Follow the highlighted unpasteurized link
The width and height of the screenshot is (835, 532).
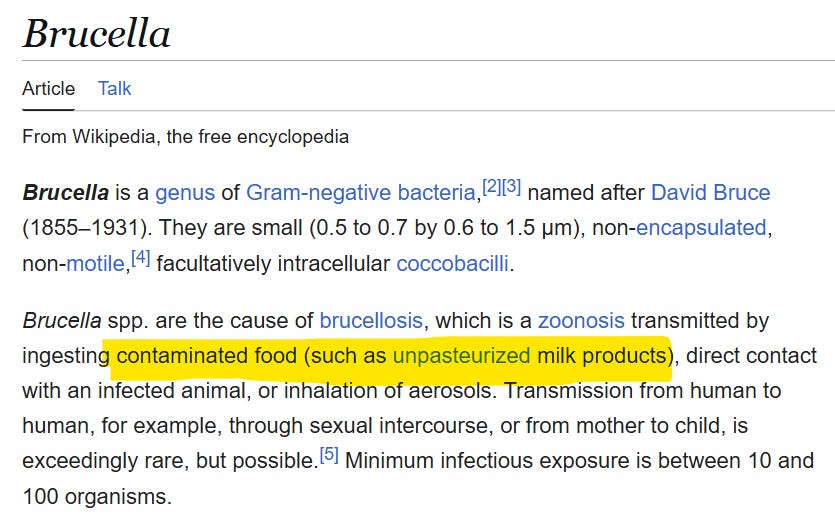click(x=461, y=355)
